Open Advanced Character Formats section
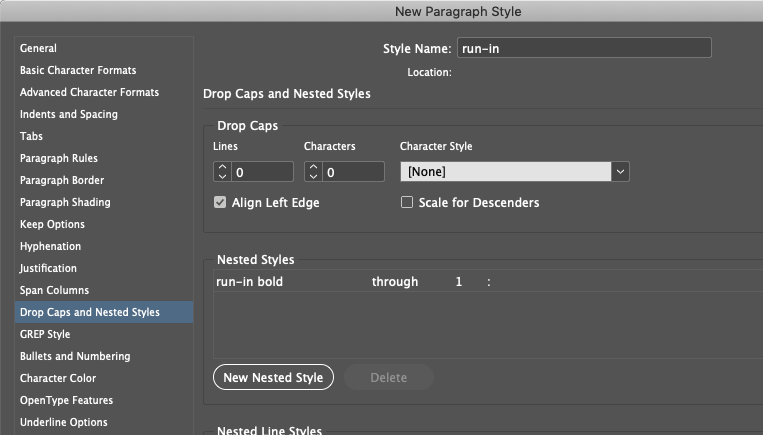This screenshot has height=435, width=763. [x=89, y=92]
